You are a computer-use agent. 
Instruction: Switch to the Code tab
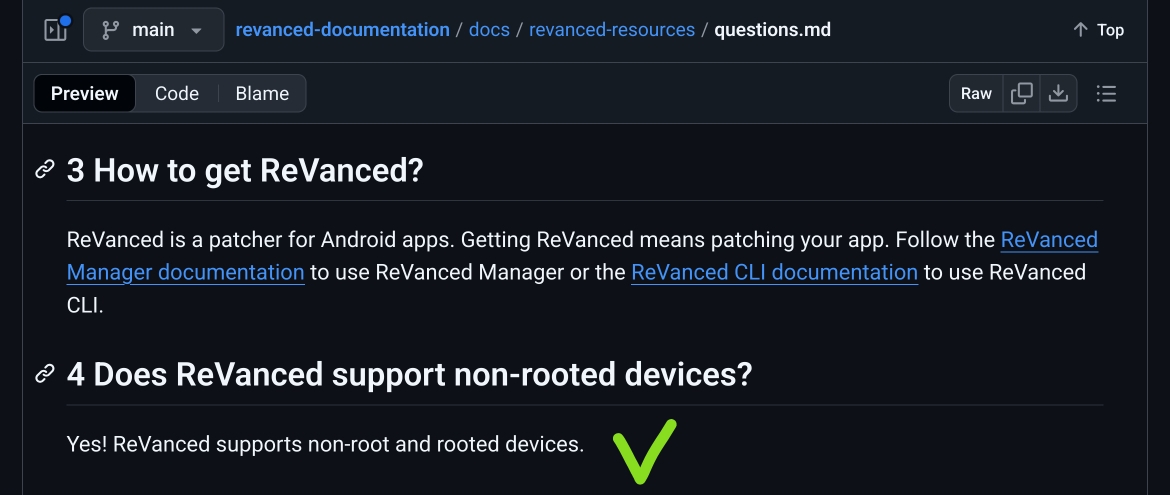pos(176,94)
